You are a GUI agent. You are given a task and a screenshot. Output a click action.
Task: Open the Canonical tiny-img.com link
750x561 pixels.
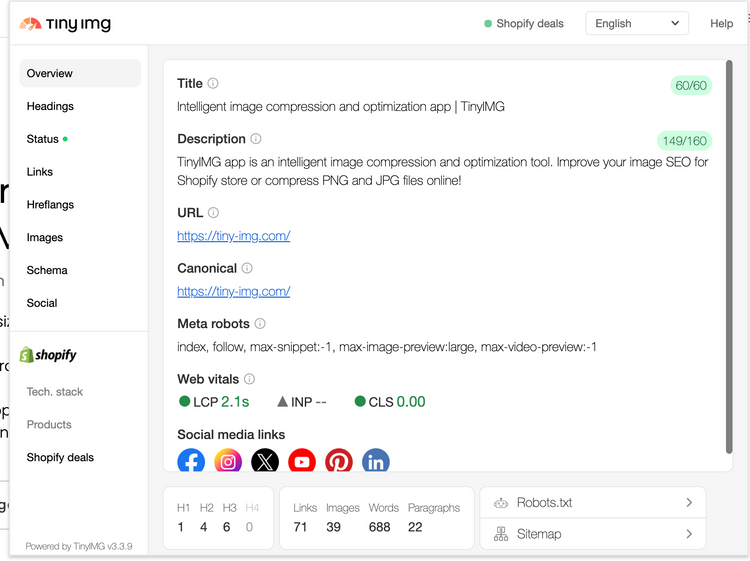click(233, 291)
